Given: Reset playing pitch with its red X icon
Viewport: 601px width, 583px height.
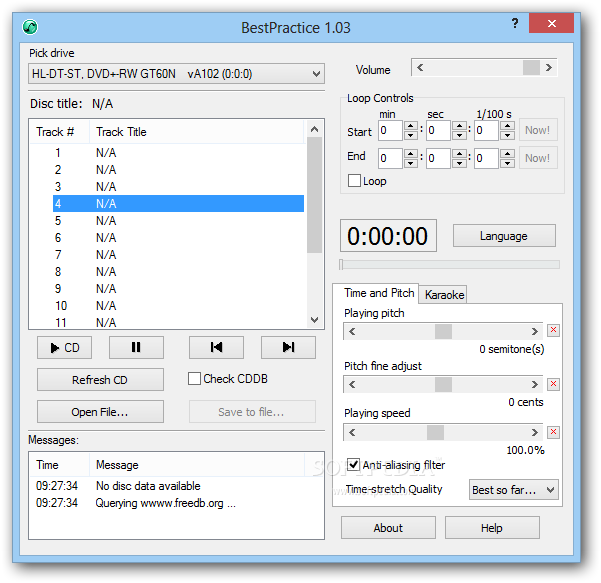Looking at the screenshot, I should [553, 330].
